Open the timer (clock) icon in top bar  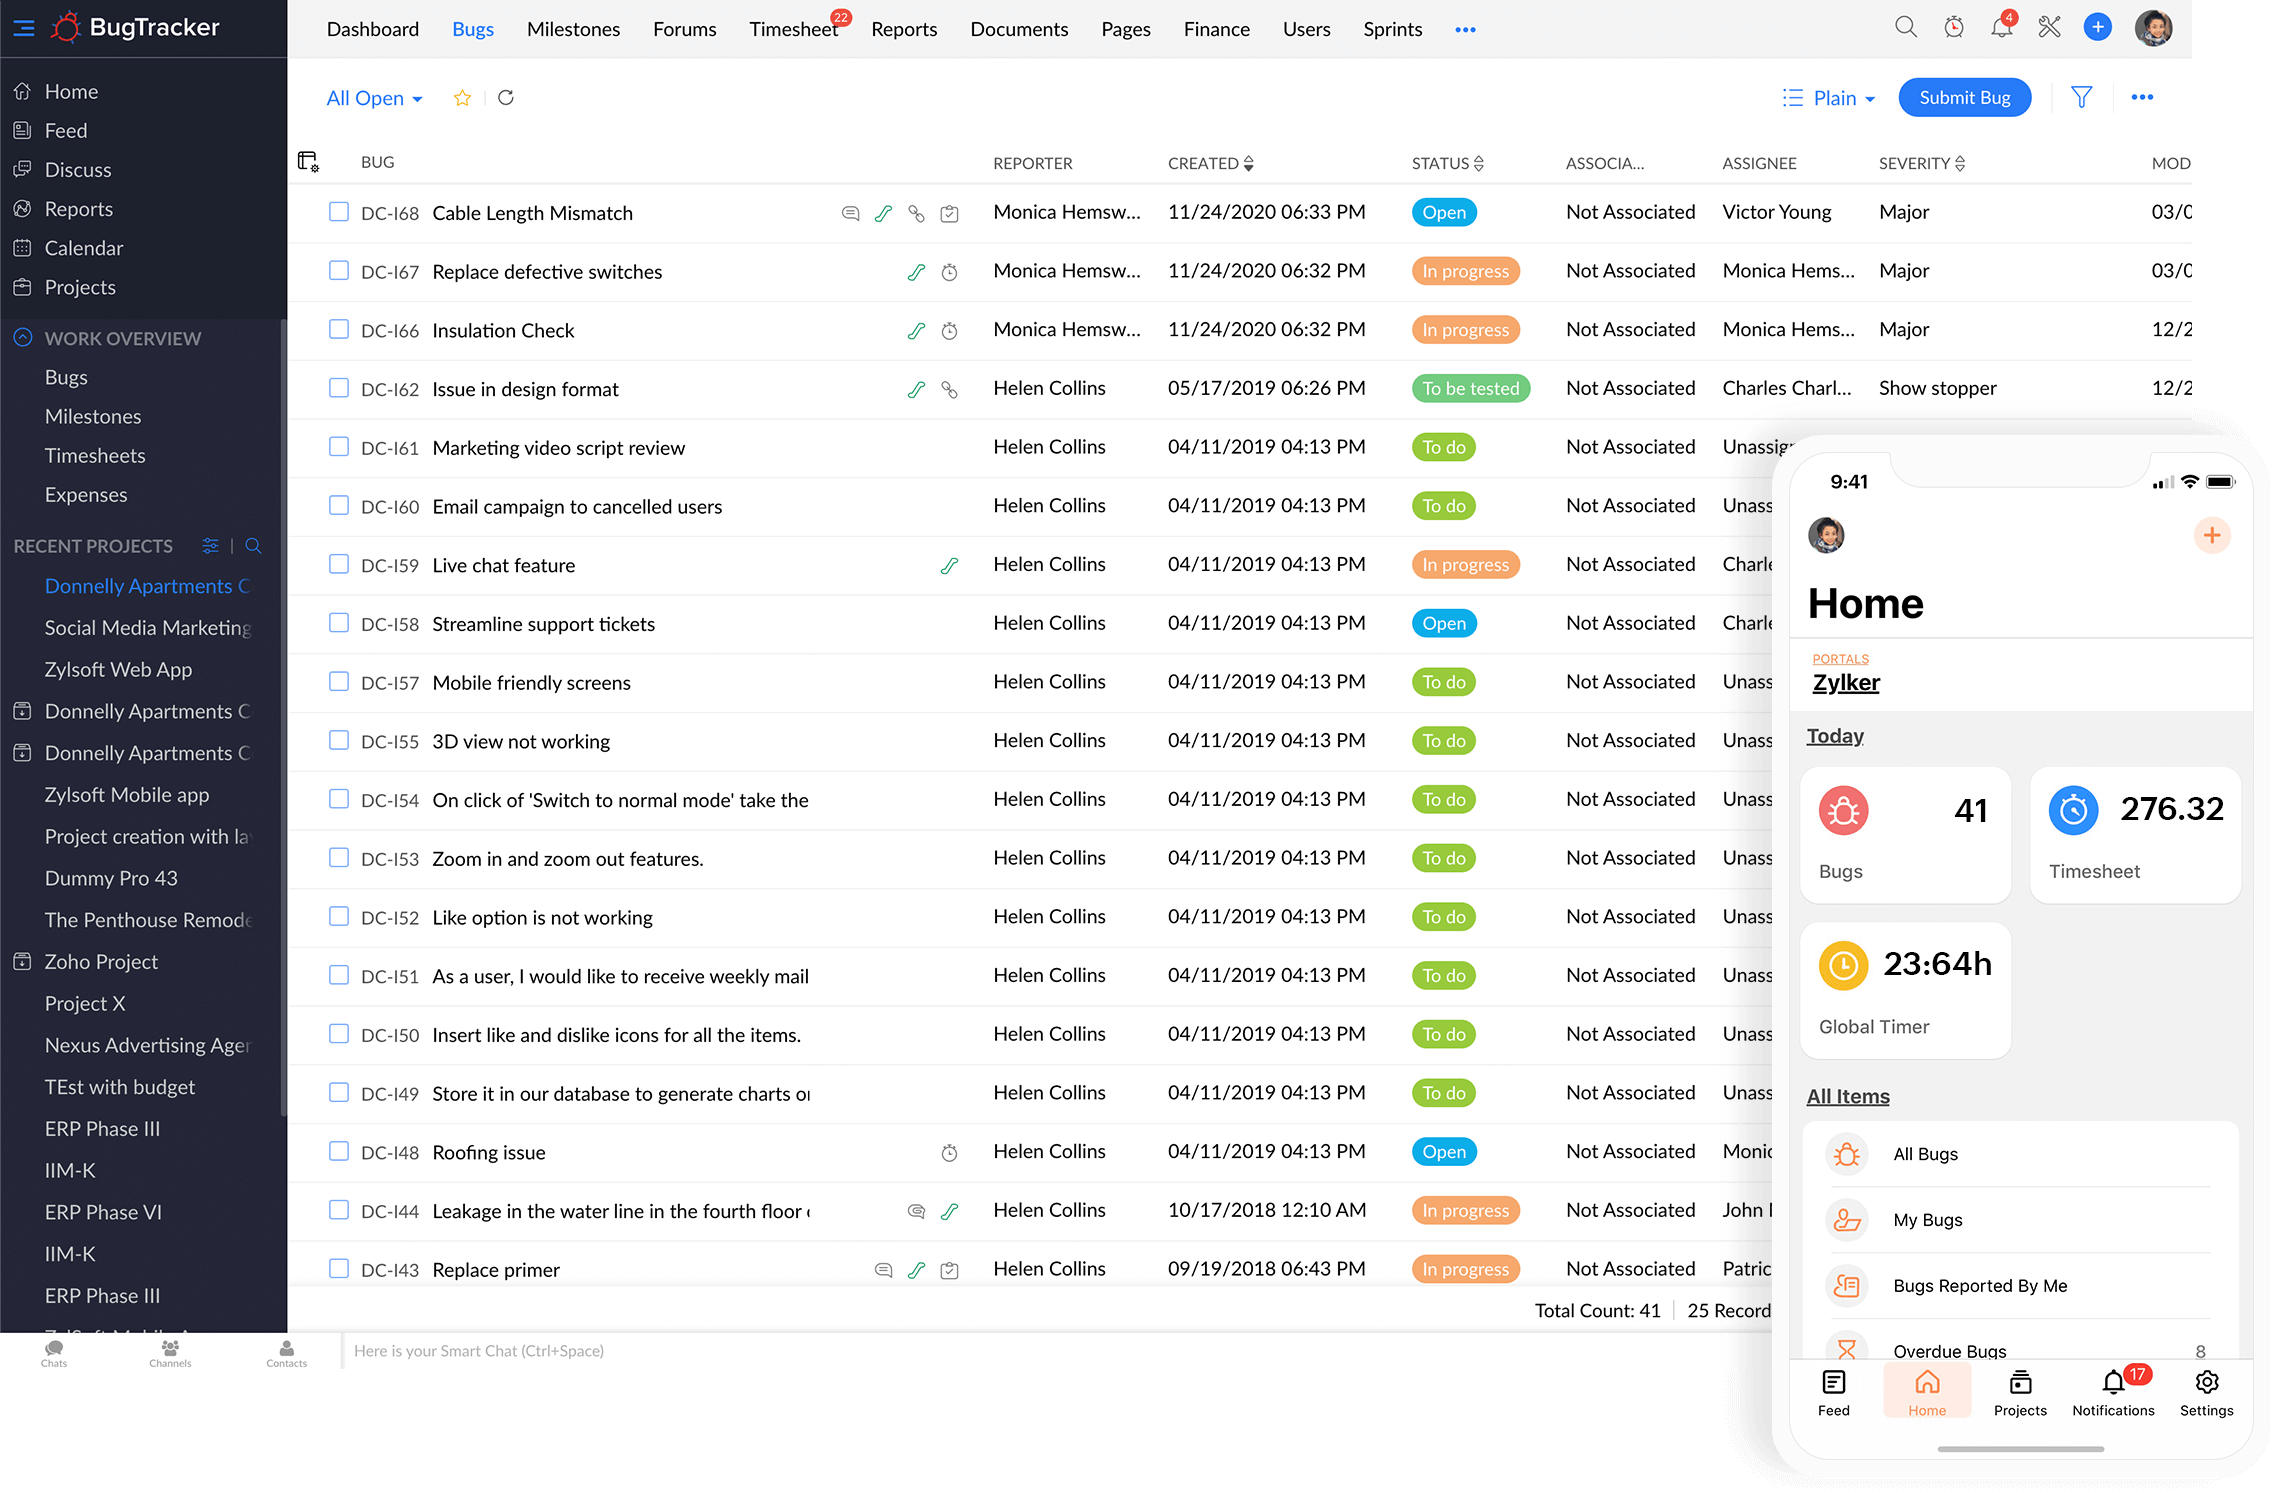pos(1952,27)
